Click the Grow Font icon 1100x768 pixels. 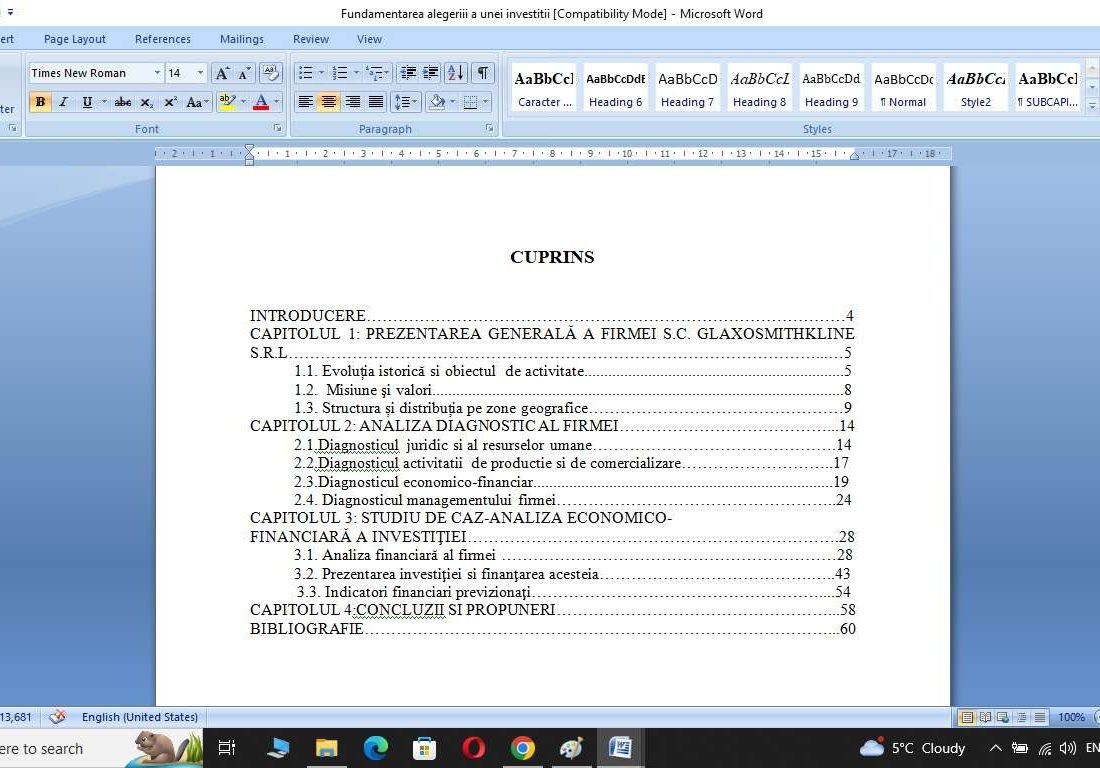[x=223, y=72]
